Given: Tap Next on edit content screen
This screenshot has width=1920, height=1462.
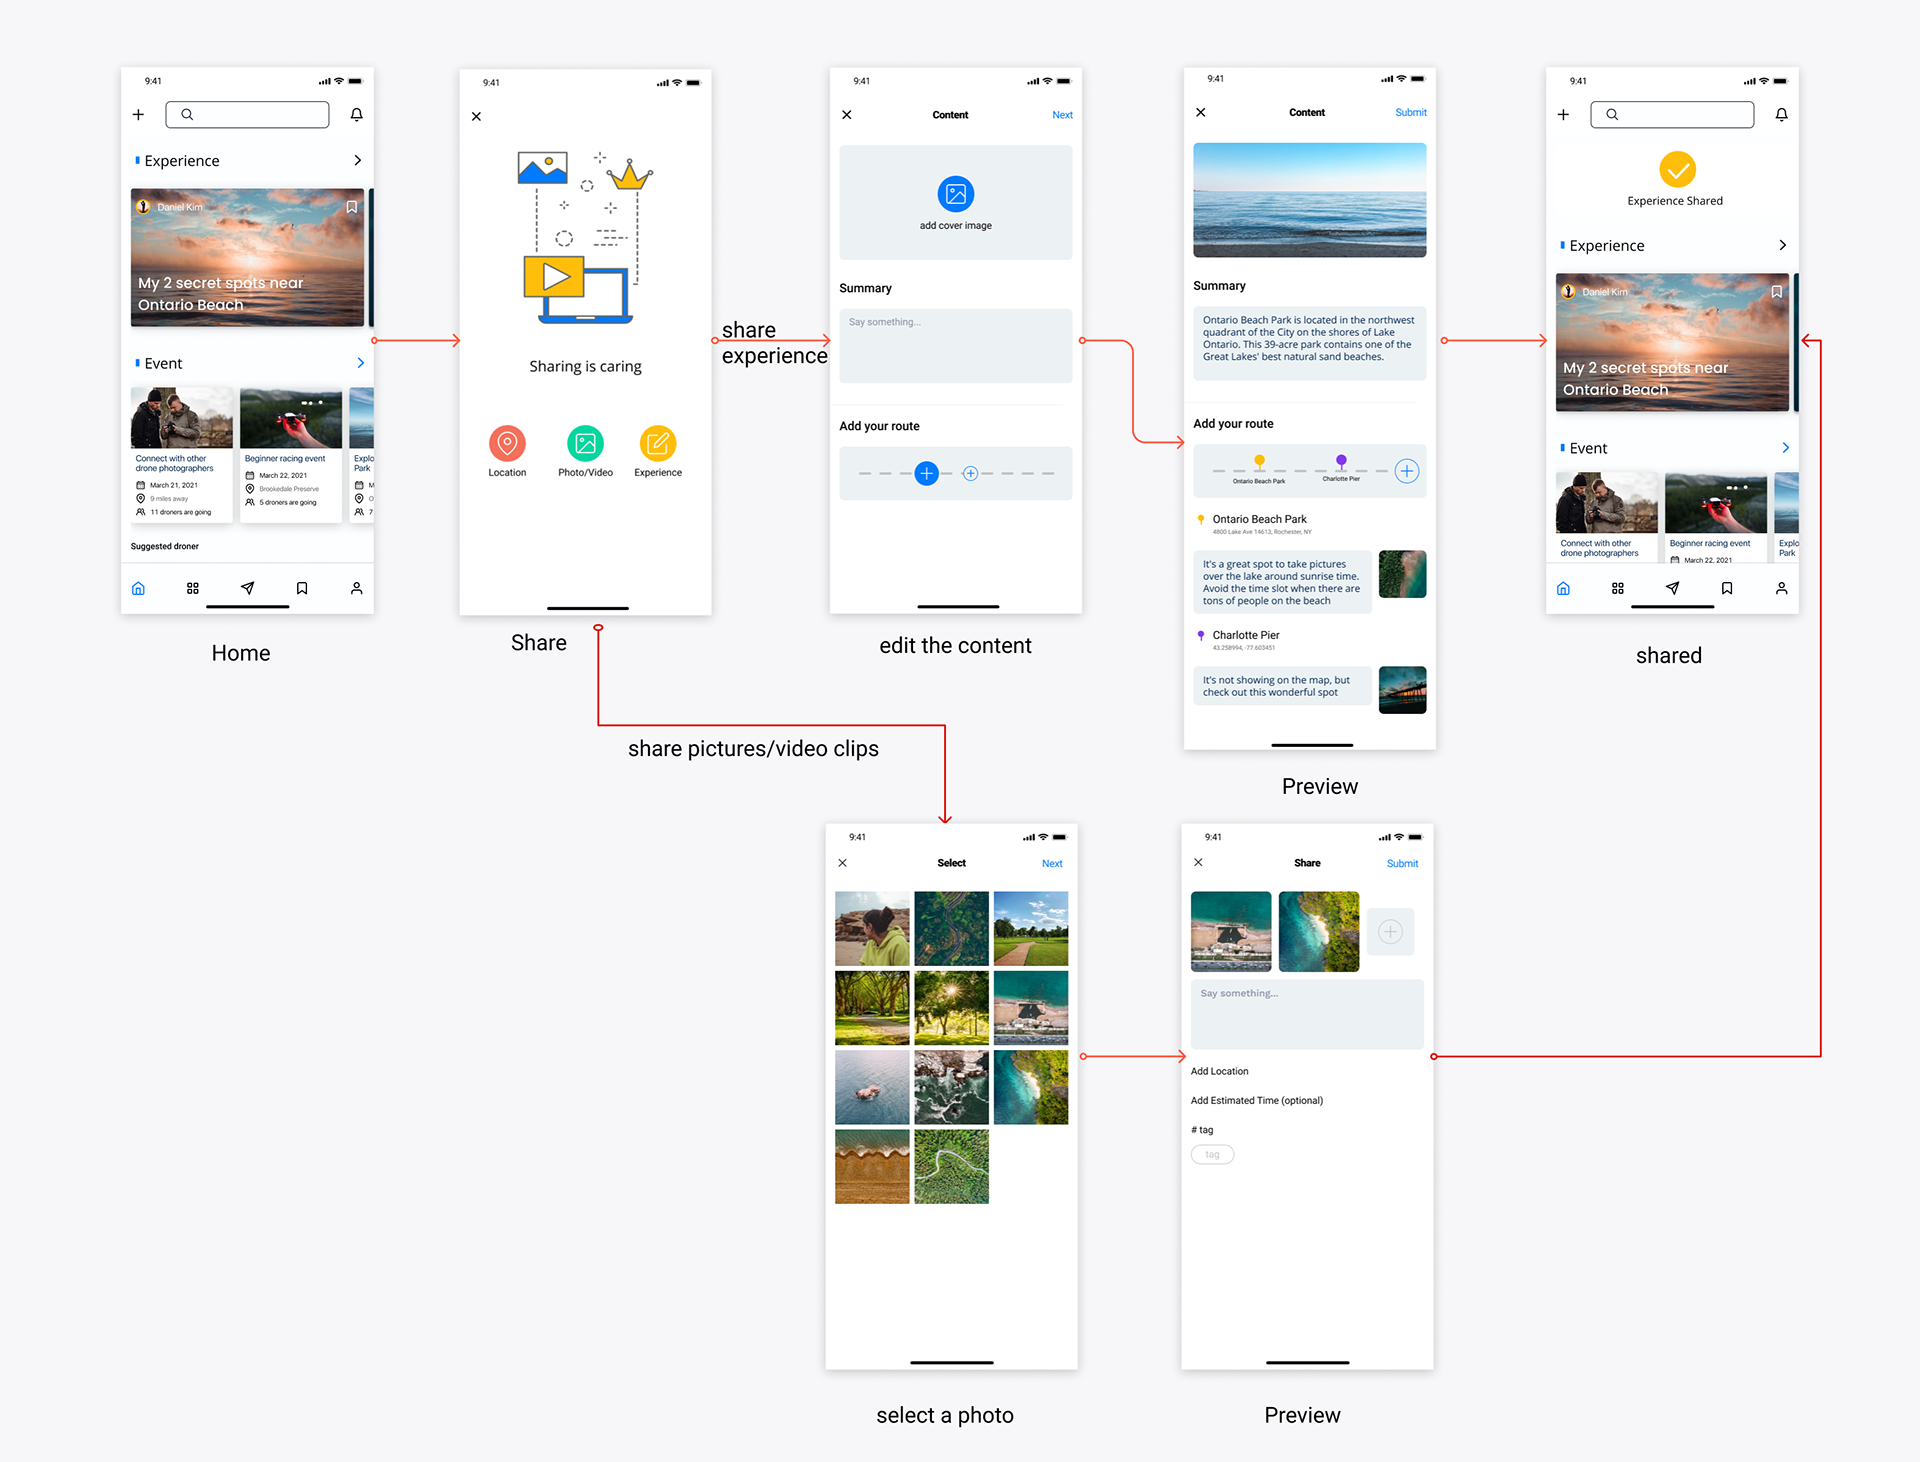Looking at the screenshot, I should click(x=1062, y=115).
